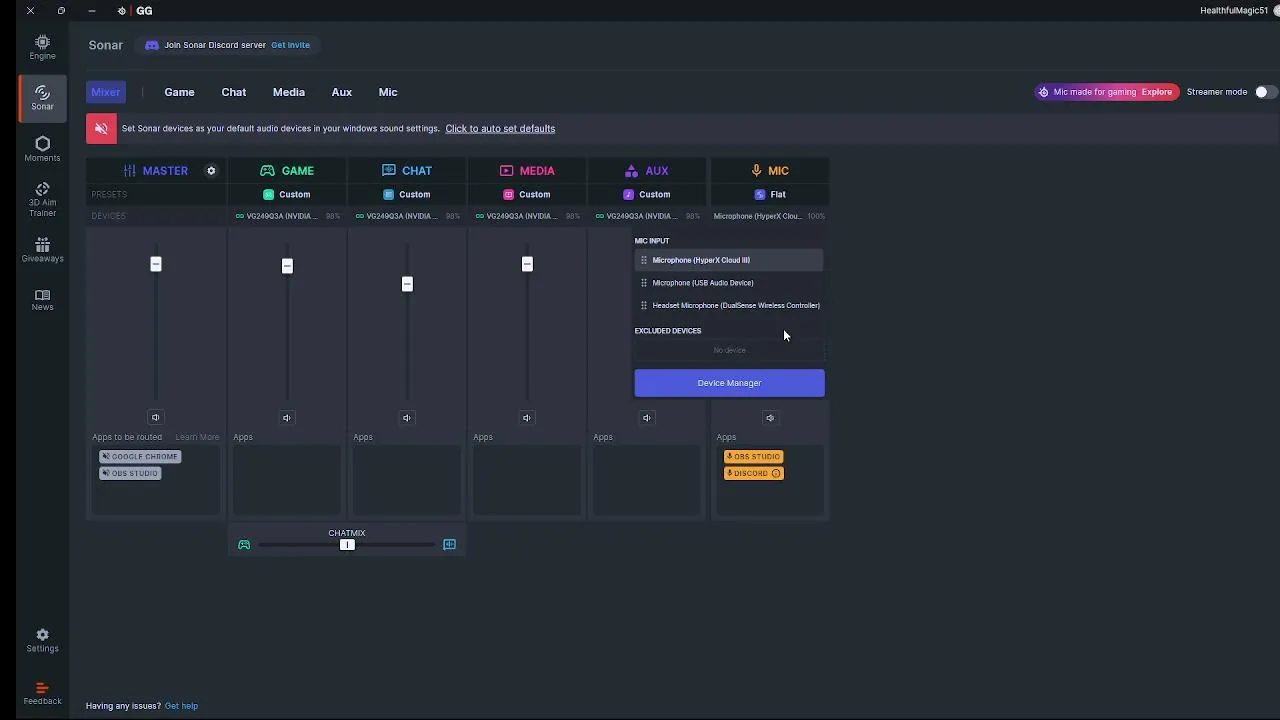Click the master channel gear icon
Viewport: 1280px width, 720px height.
[x=211, y=171]
